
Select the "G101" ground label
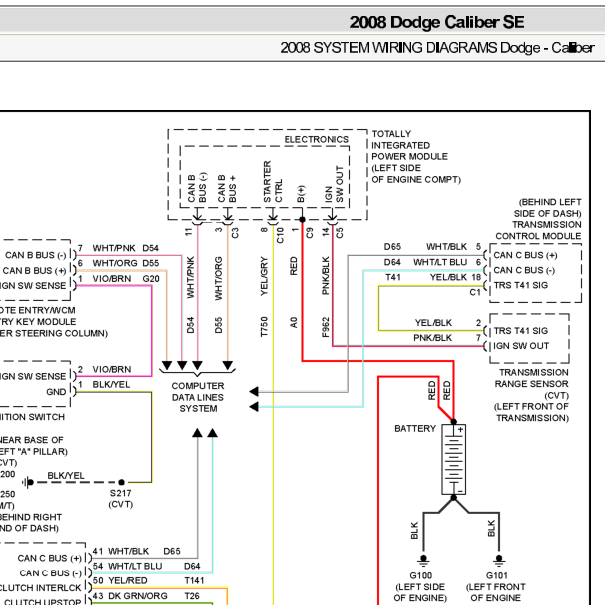coord(497,575)
